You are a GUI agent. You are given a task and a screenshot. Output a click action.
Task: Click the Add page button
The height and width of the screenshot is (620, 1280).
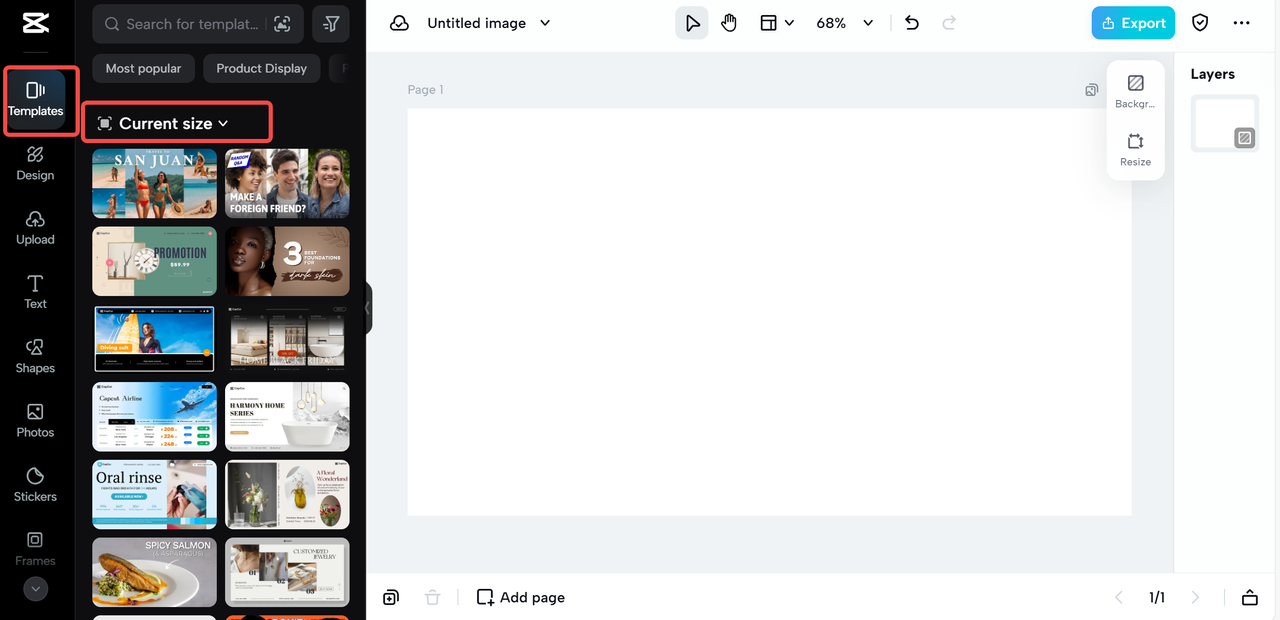click(521, 597)
